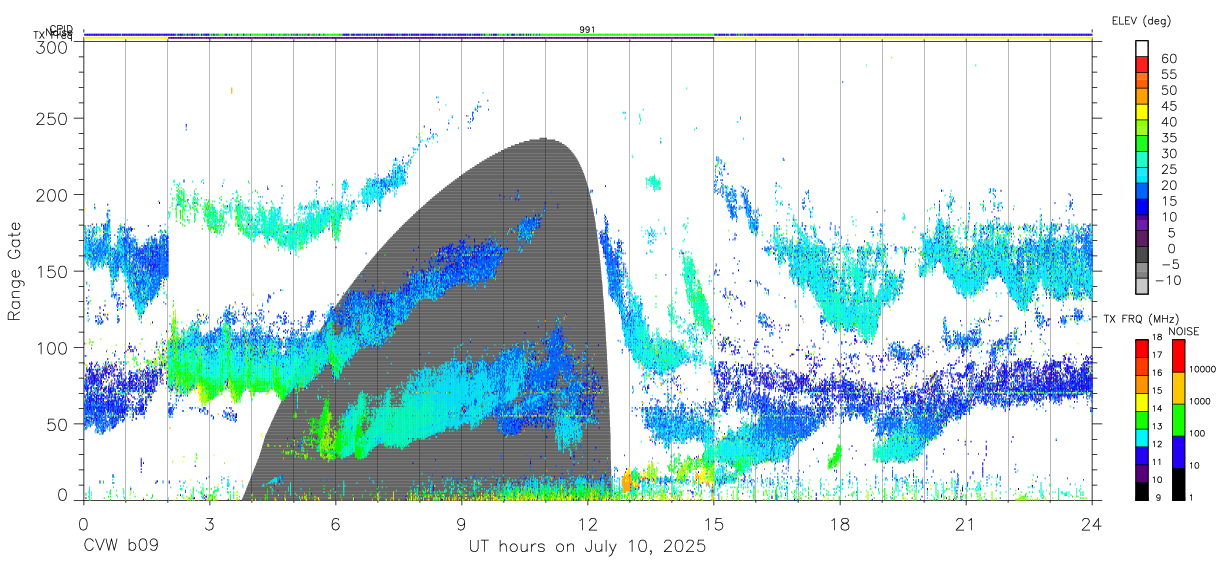The image size is (1228, 567).
Task: Click the '6' tick label on the UT hours axis
Action: [335, 524]
